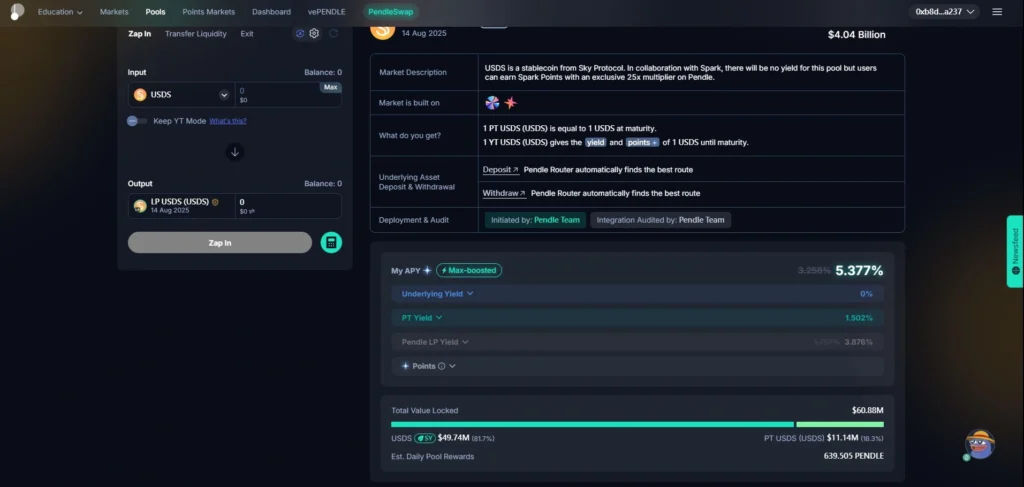
Task: Open Pools in the top navigation
Action: coord(155,12)
